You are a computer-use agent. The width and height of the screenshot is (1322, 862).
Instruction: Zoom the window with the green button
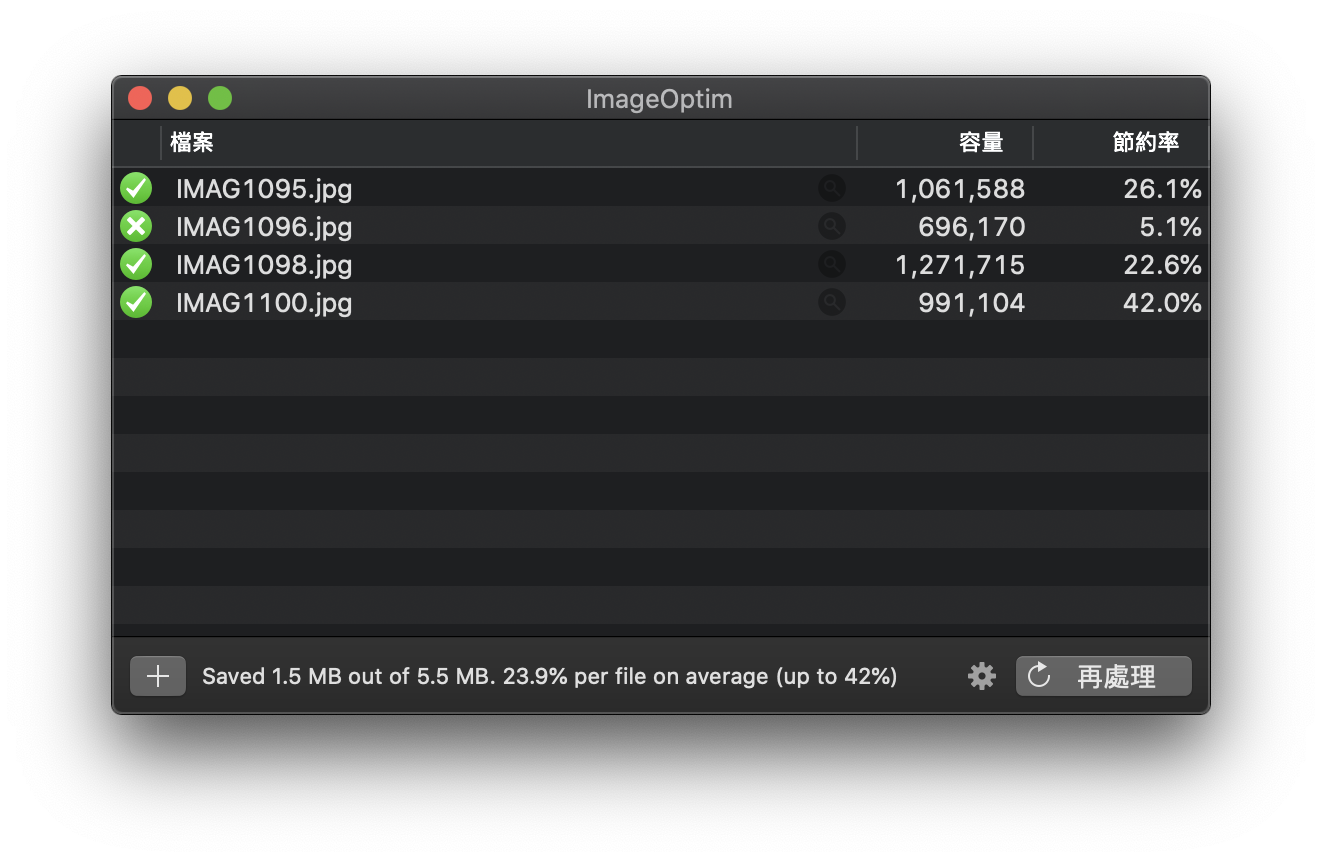(x=220, y=98)
